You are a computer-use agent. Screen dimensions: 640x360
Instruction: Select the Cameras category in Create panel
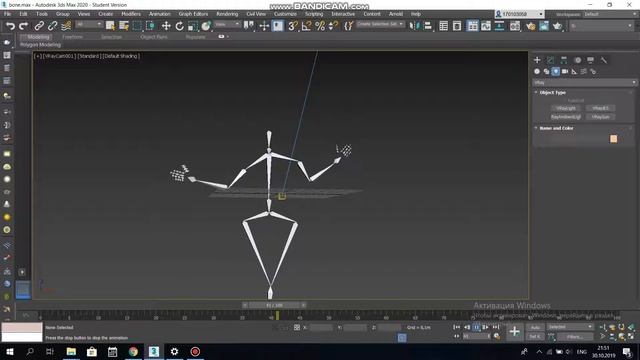565,71
